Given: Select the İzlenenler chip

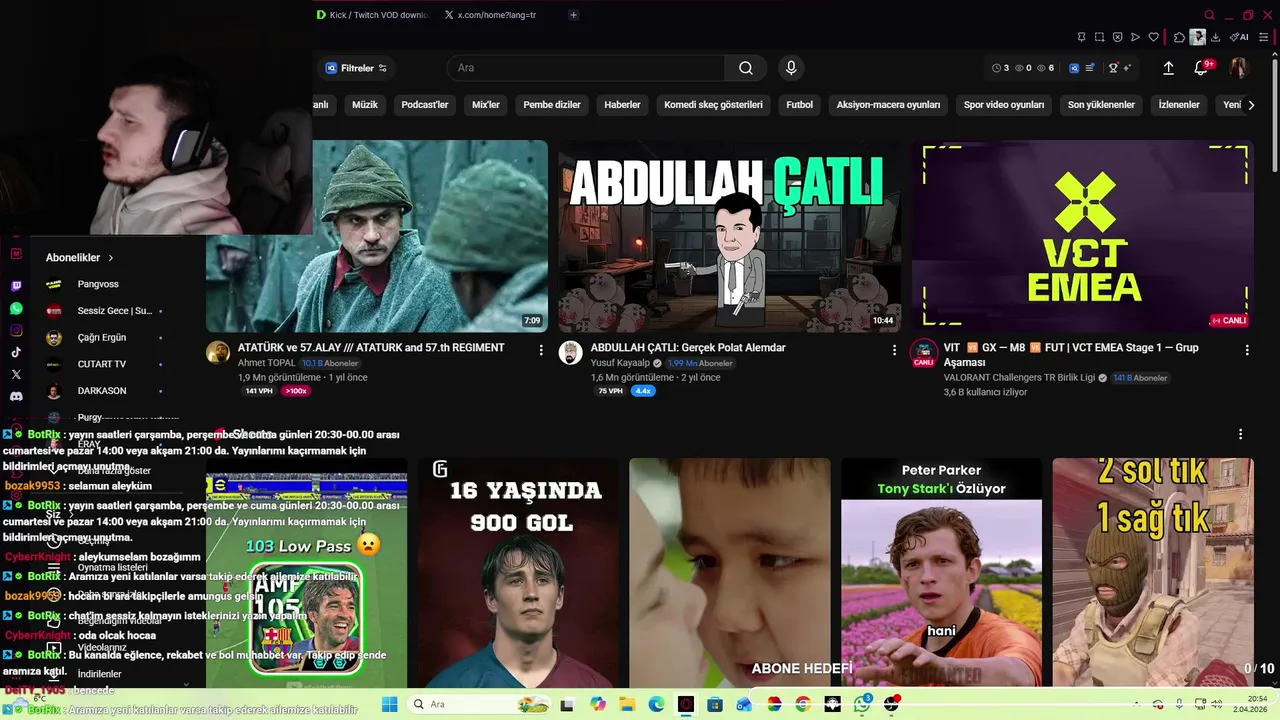Looking at the screenshot, I should coord(1179,105).
